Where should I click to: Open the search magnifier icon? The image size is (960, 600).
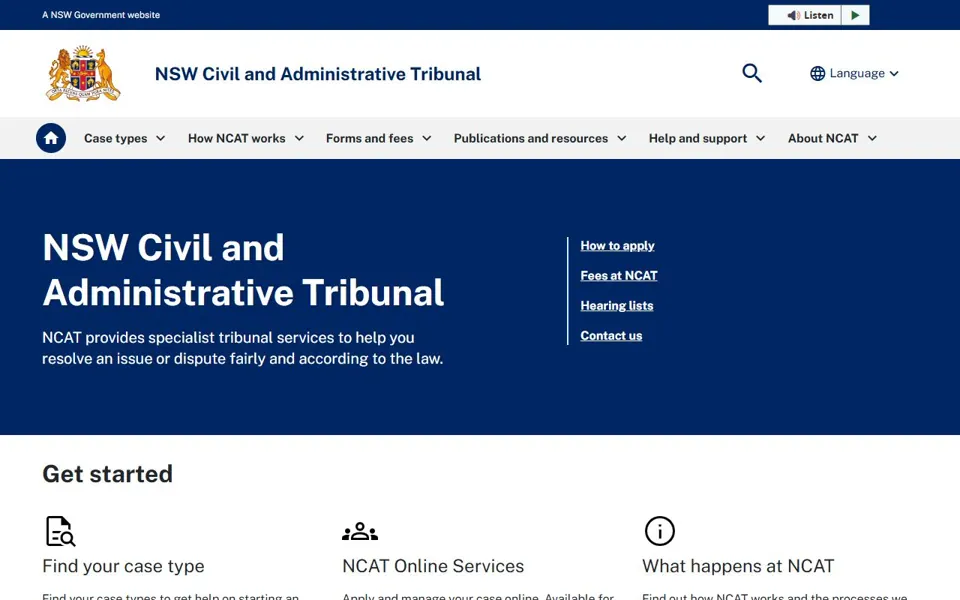(752, 73)
